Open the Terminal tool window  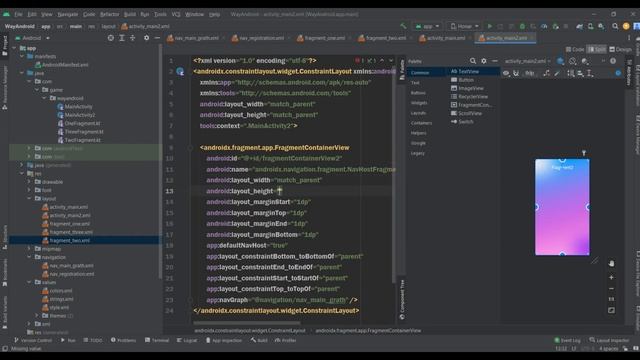156,340
